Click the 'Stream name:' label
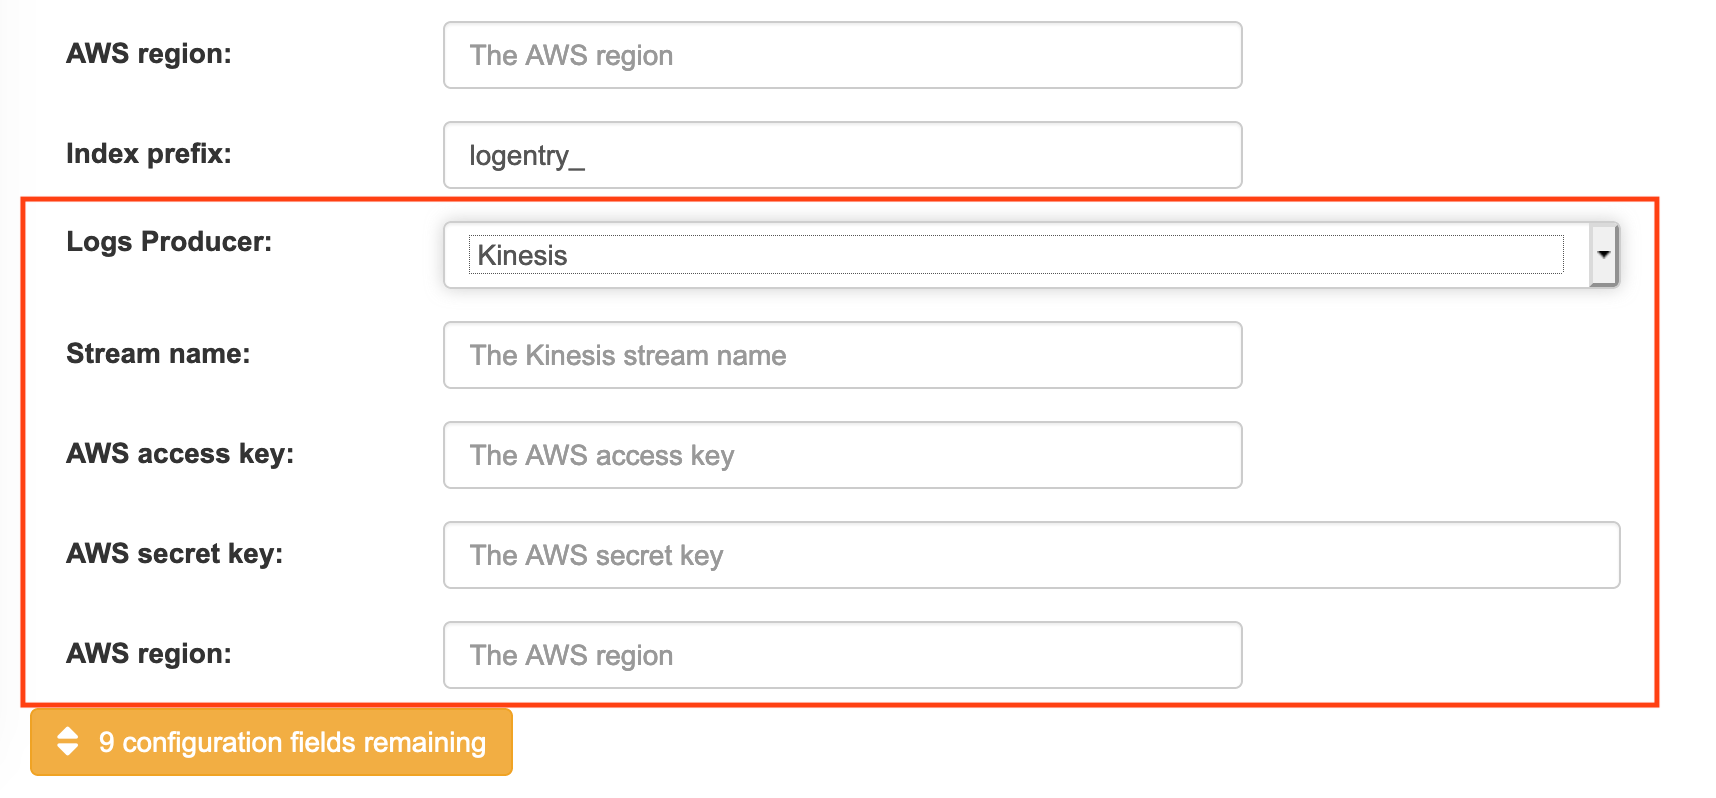 tap(158, 354)
